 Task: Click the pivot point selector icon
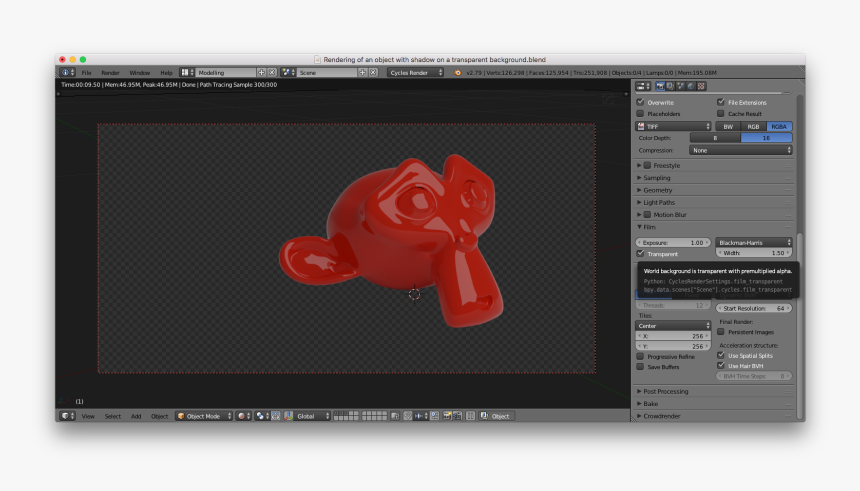click(261, 416)
